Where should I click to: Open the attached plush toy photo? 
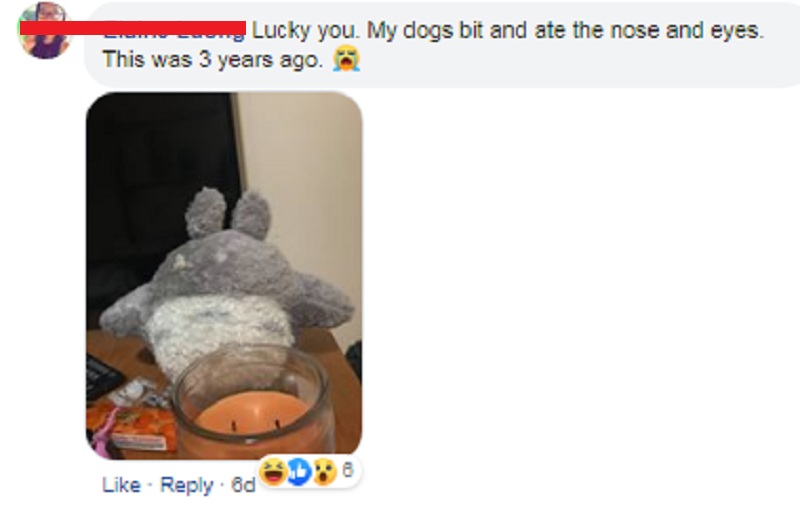coord(224,276)
